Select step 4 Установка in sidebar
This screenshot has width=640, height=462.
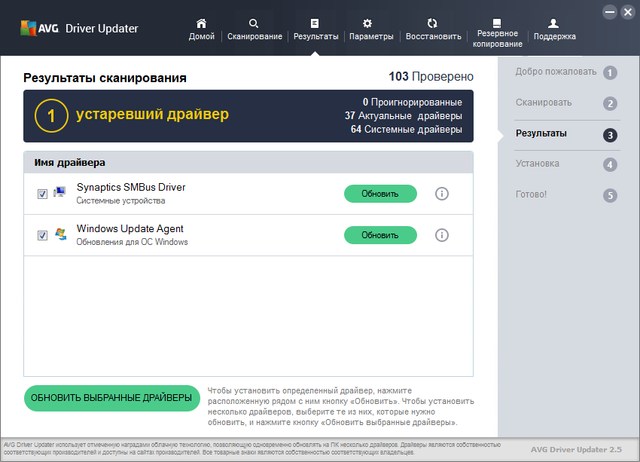(x=566, y=164)
